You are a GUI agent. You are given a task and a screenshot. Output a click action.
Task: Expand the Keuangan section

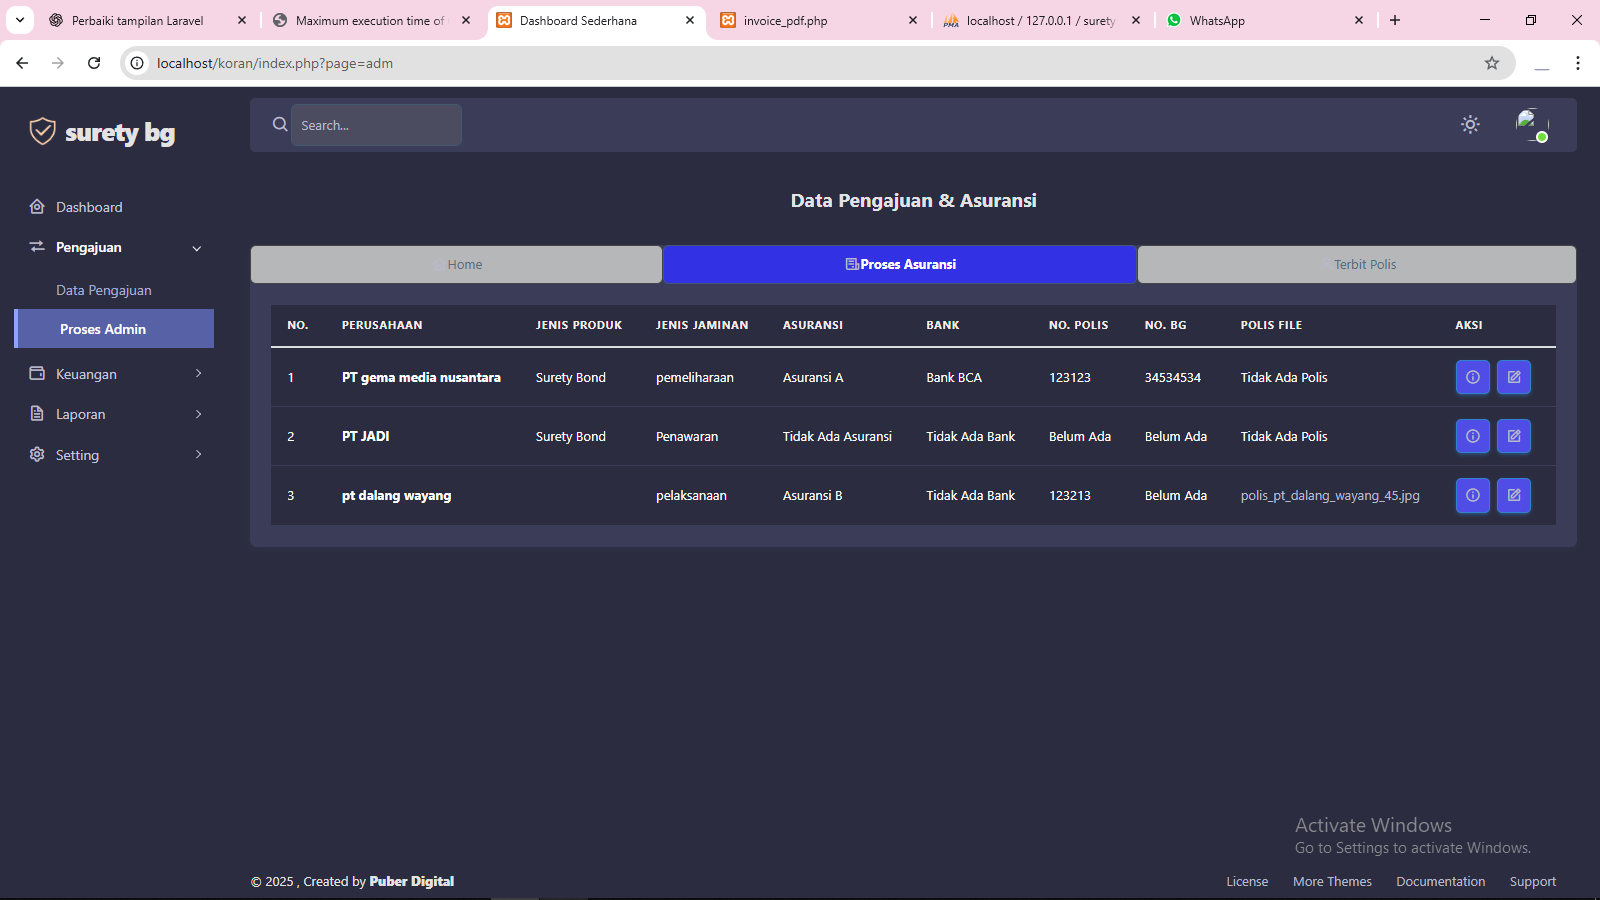click(113, 373)
